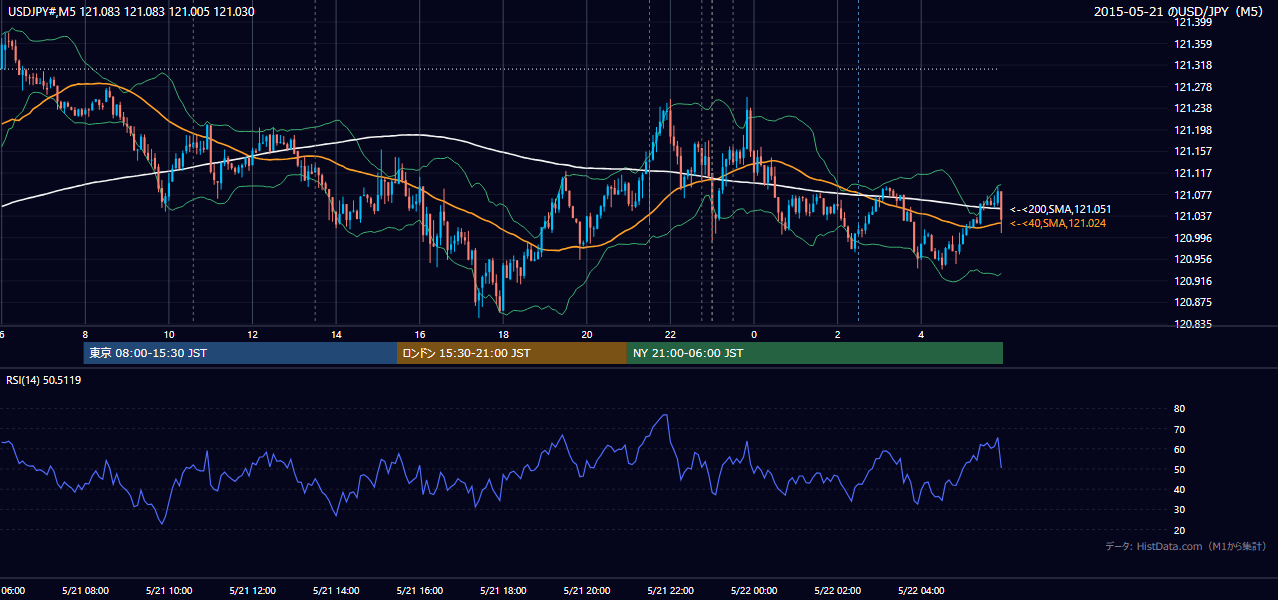Click price axis value 121.157
The image size is (1278, 600).
pyautogui.click(x=1194, y=151)
